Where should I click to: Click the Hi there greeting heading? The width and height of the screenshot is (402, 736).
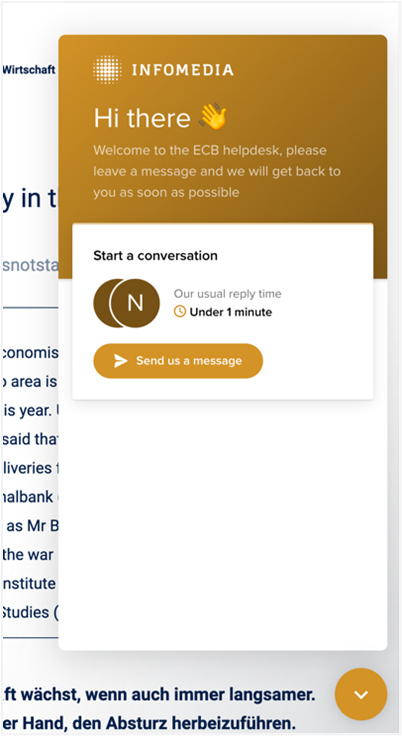click(x=142, y=117)
